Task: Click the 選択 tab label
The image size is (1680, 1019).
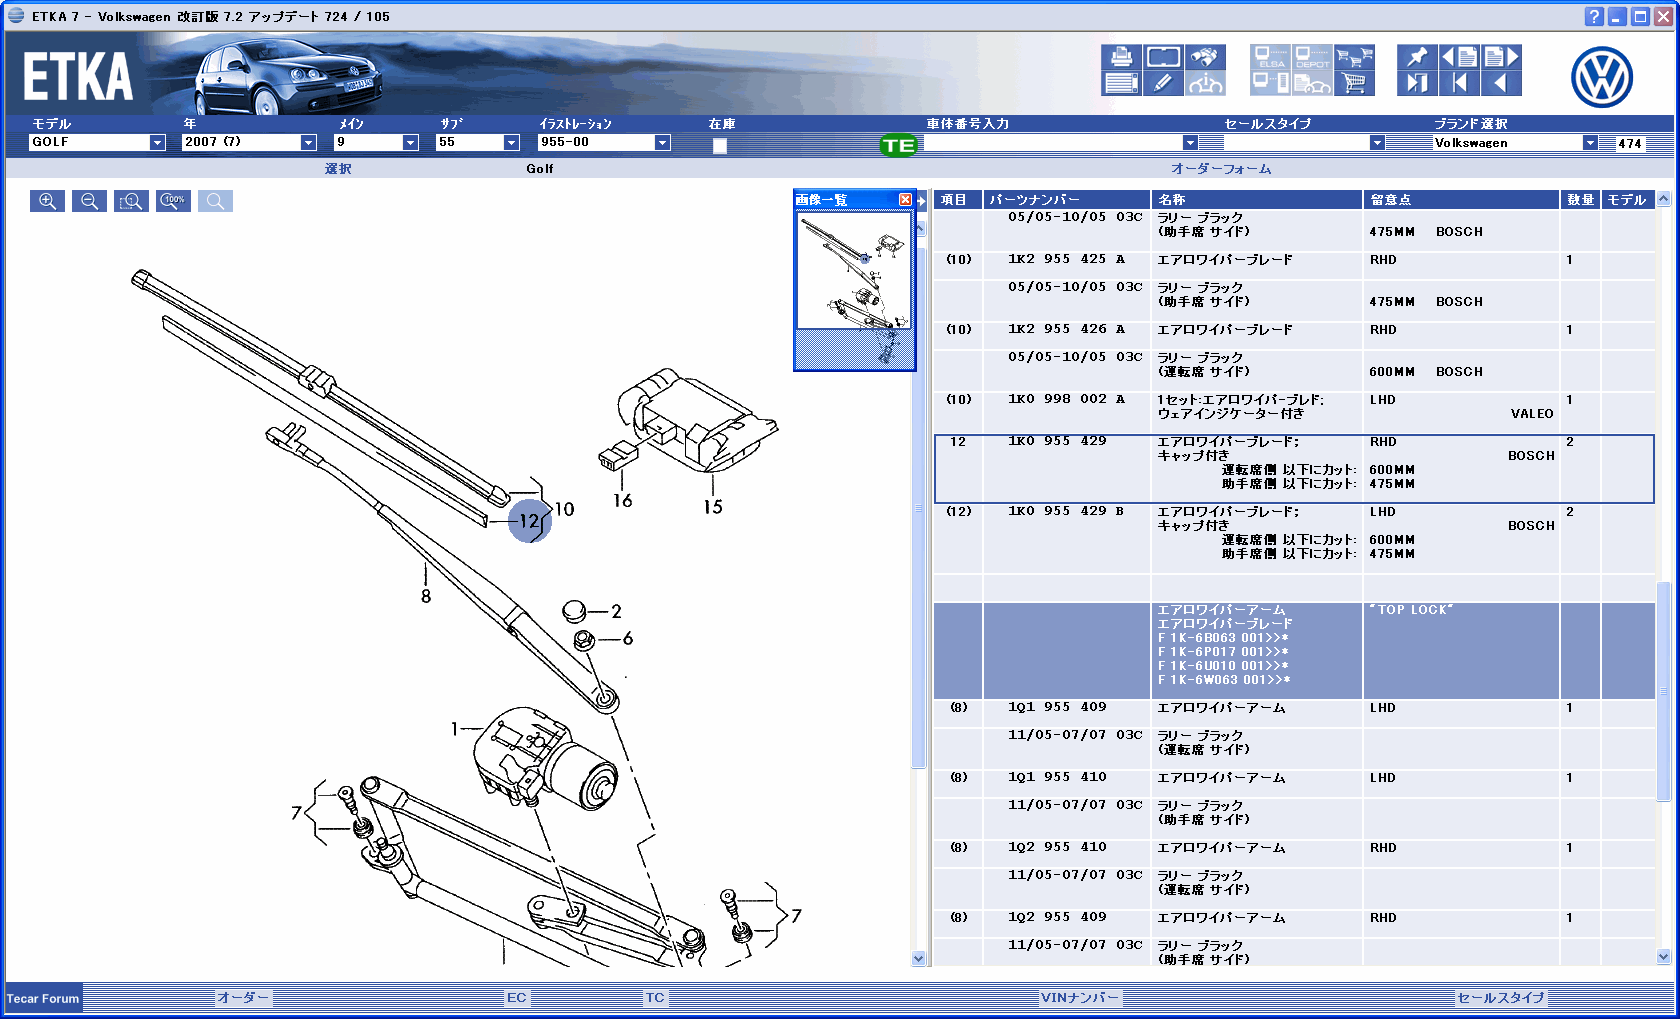Action: click(x=338, y=169)
